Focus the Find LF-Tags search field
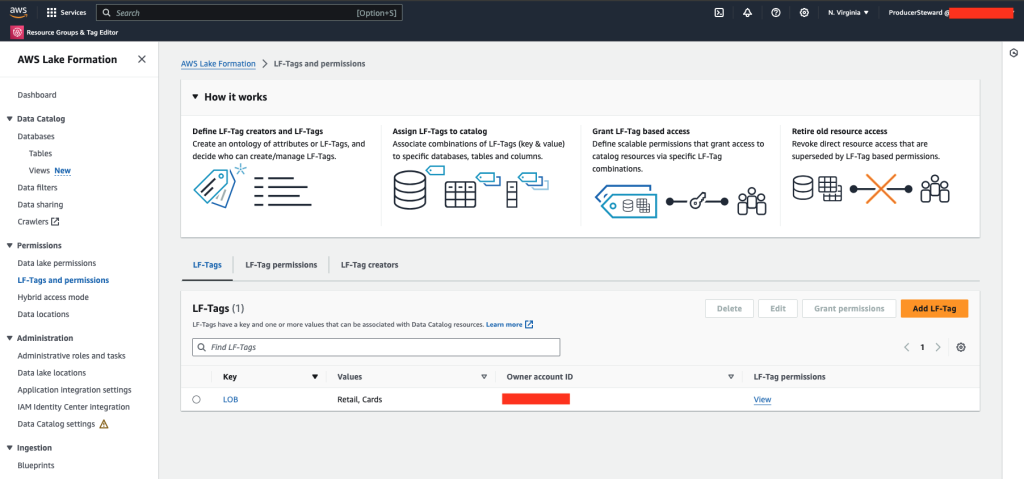Screen dimensions: 1024x479 coord(376,347)
